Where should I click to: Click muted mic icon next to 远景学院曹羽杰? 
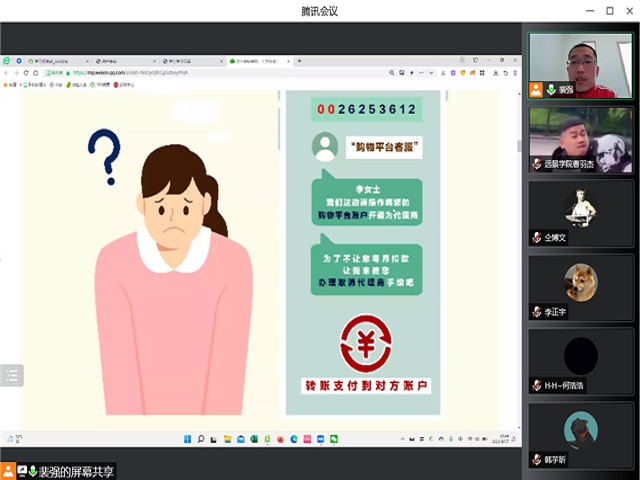(537, 164)
